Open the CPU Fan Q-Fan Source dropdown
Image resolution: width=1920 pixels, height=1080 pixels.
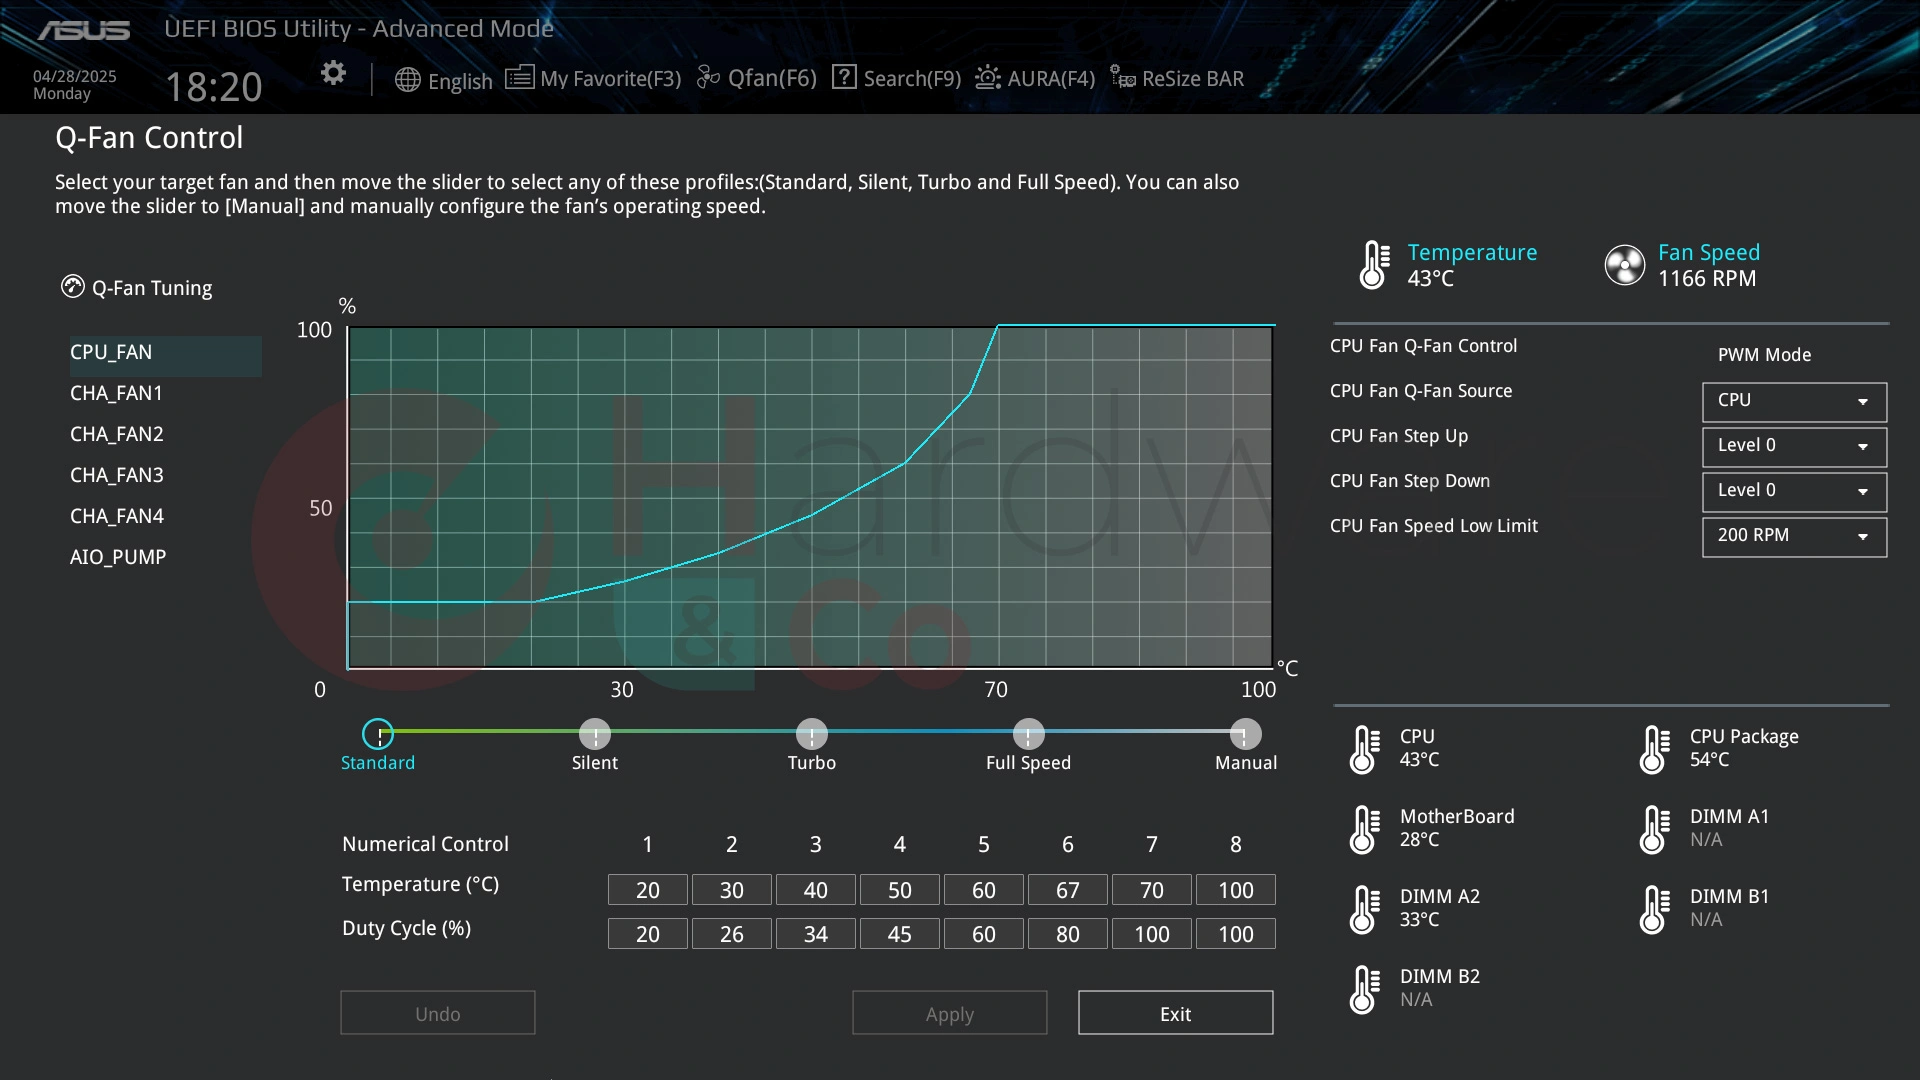point(1794,401)
